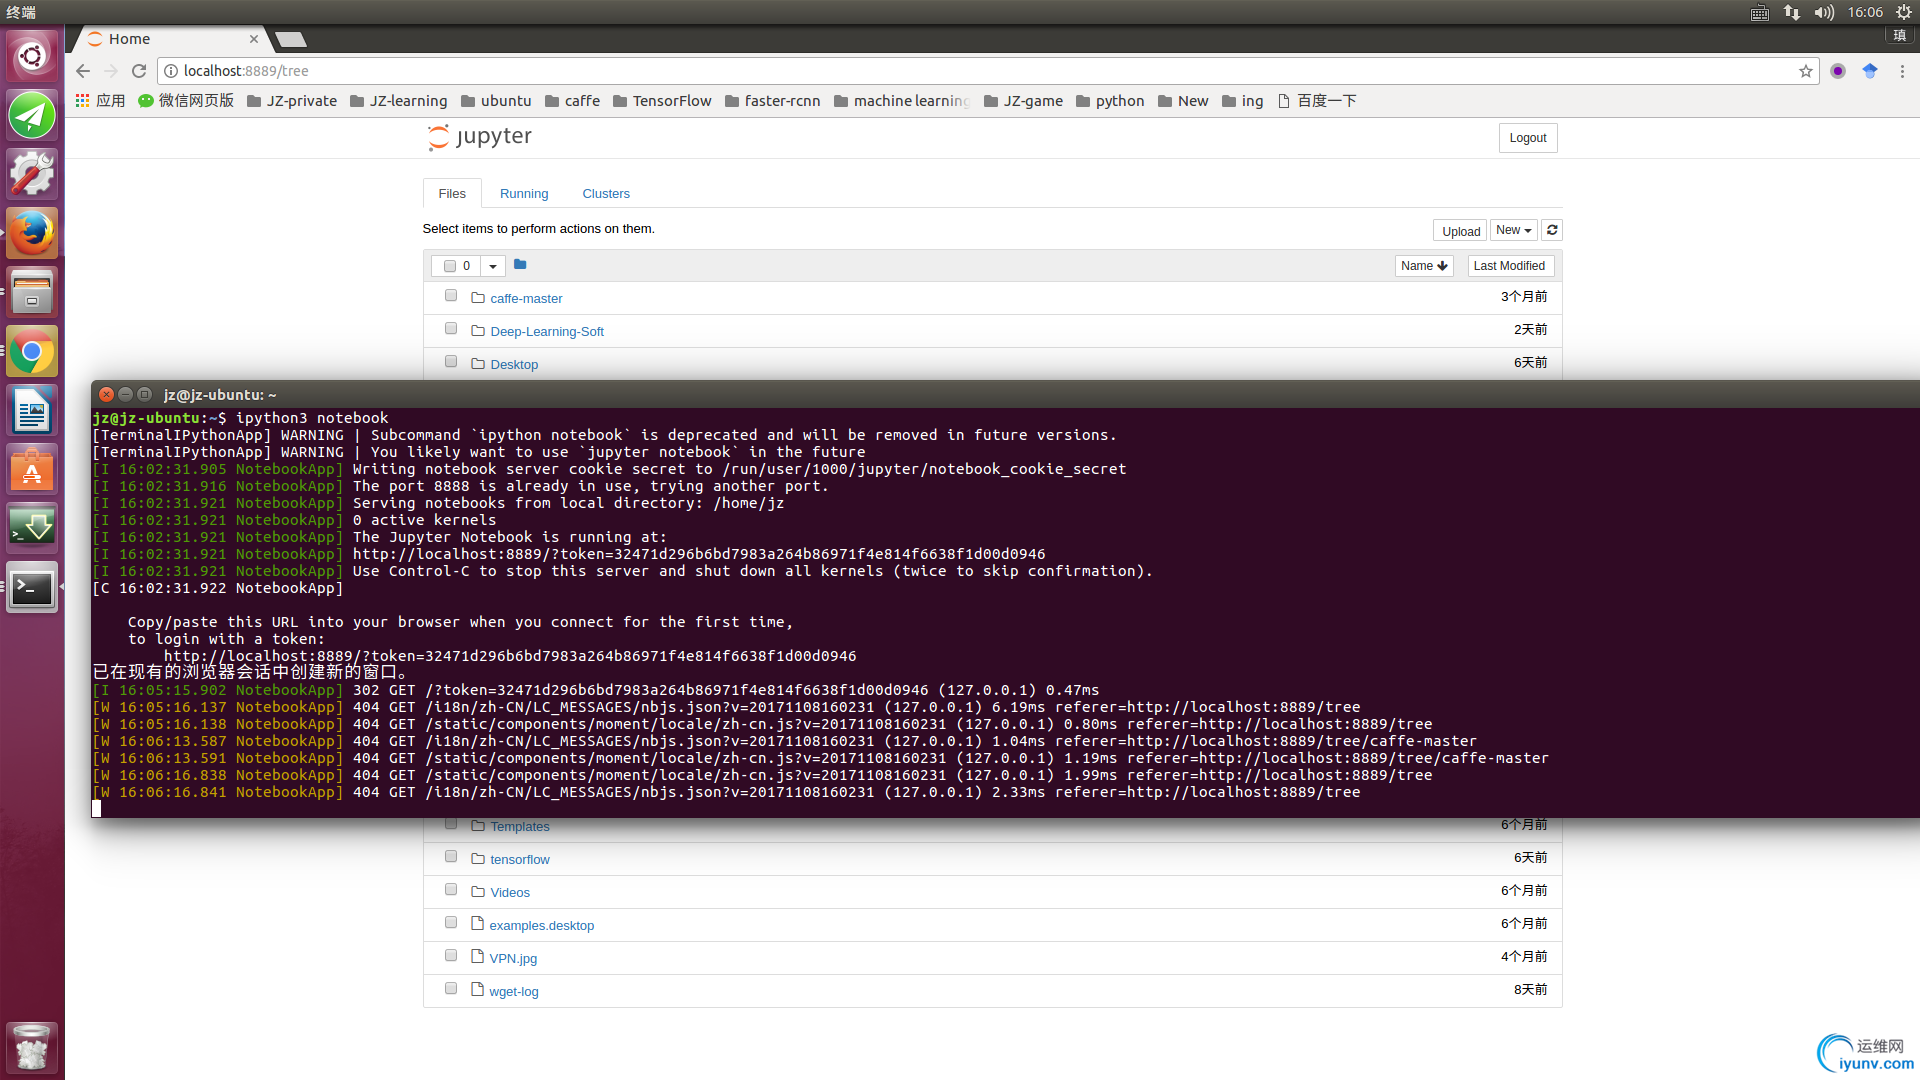Open the network indicator in top panel
Viewport: 1920px width, 1080px height.
1792,12
